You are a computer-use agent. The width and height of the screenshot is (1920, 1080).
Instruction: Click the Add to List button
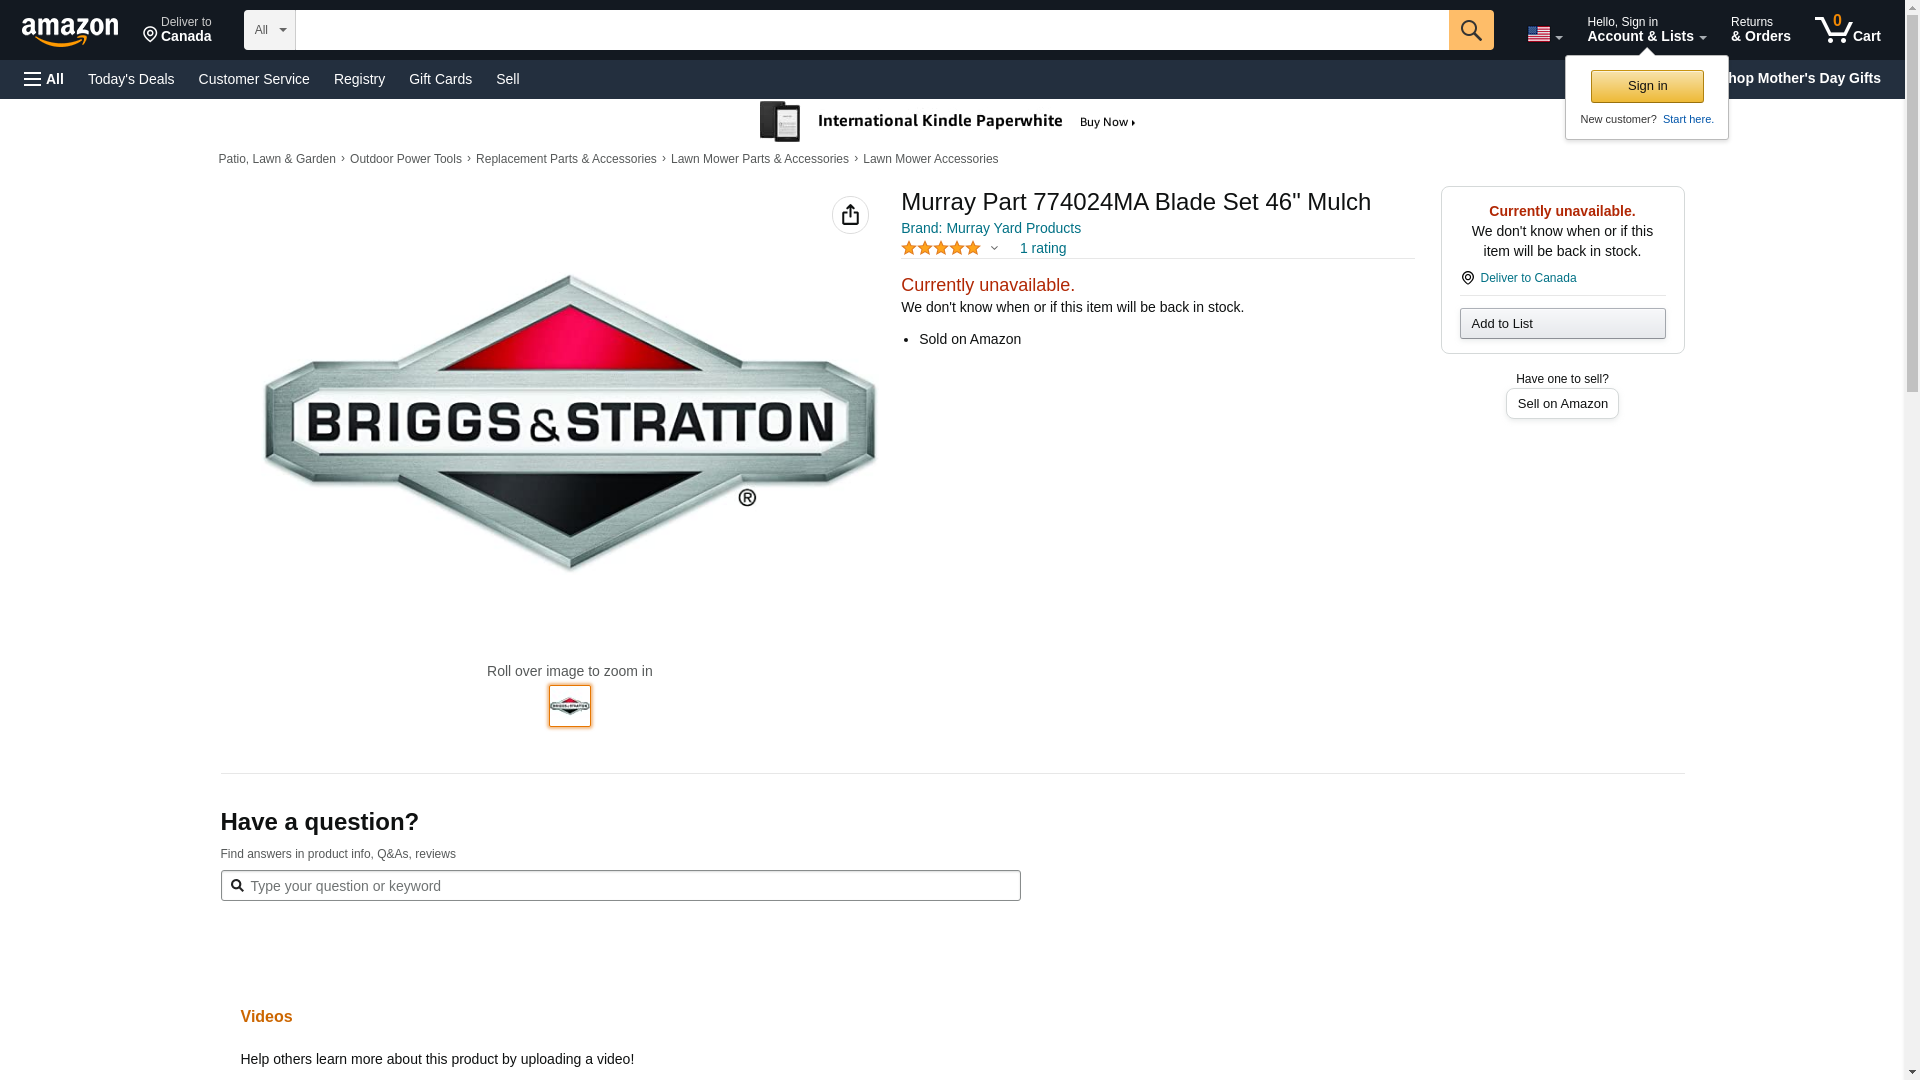[1561, 323]
